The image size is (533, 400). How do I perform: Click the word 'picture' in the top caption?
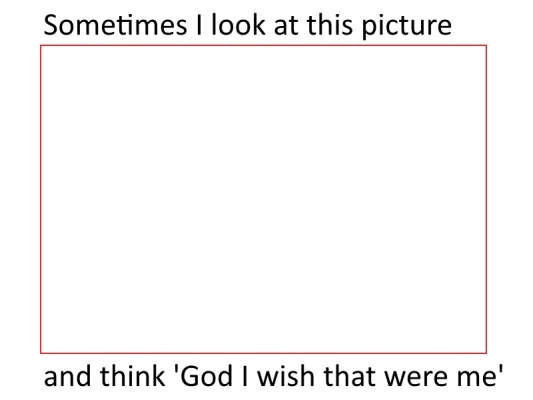(407, 27)
